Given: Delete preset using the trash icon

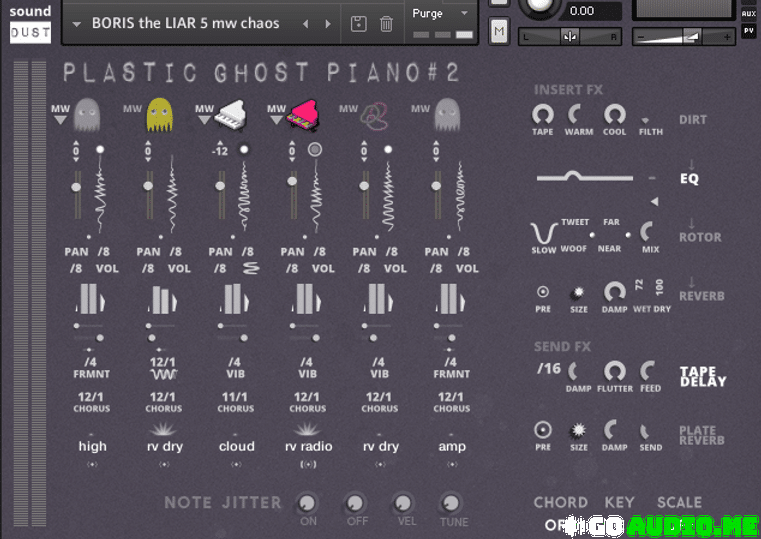Looking at the screenshot, I should [386, 23].
